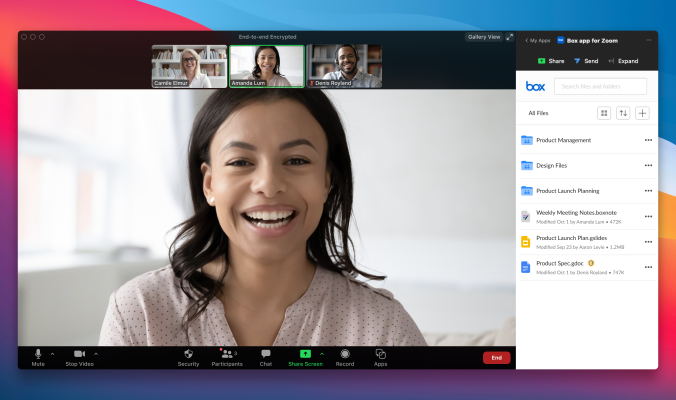The width and height of the screenshot is (676, 400).
Task: Expand video options arrow next to Stop Video
Action: (x=96, y=353)
